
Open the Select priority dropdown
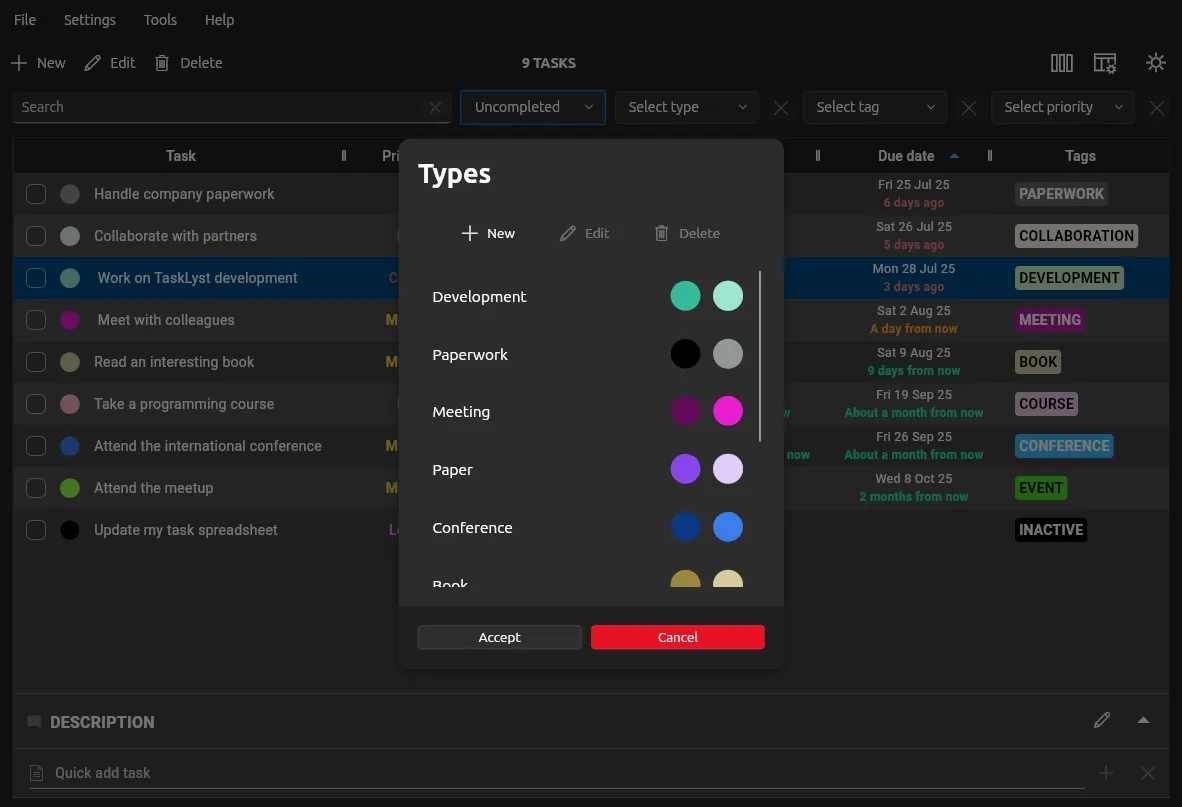1062,107
